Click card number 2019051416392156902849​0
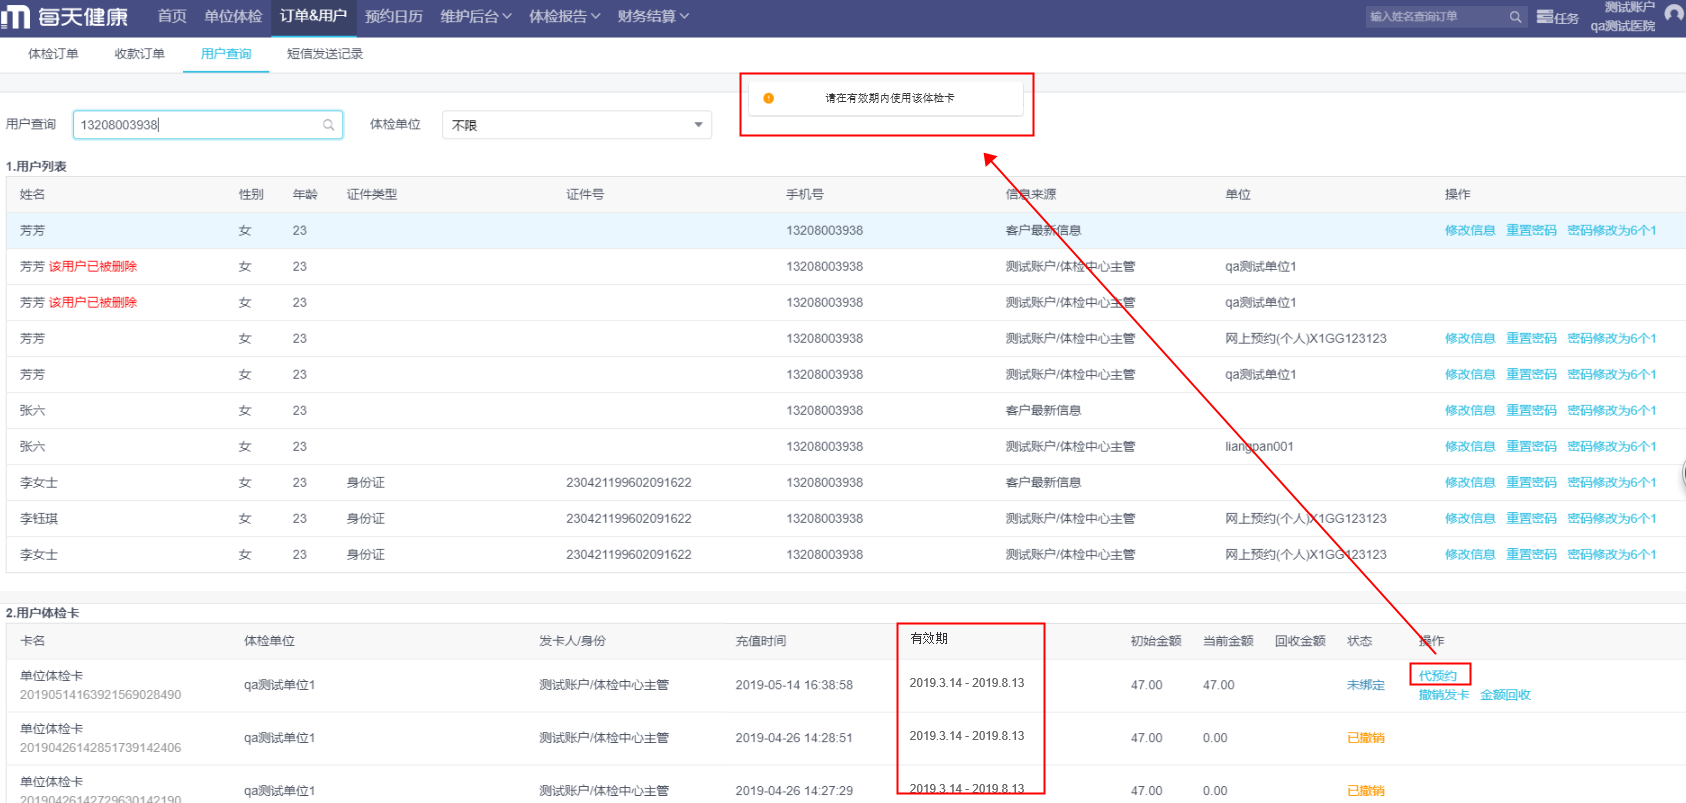1686x803 pixels. point(101,695)
